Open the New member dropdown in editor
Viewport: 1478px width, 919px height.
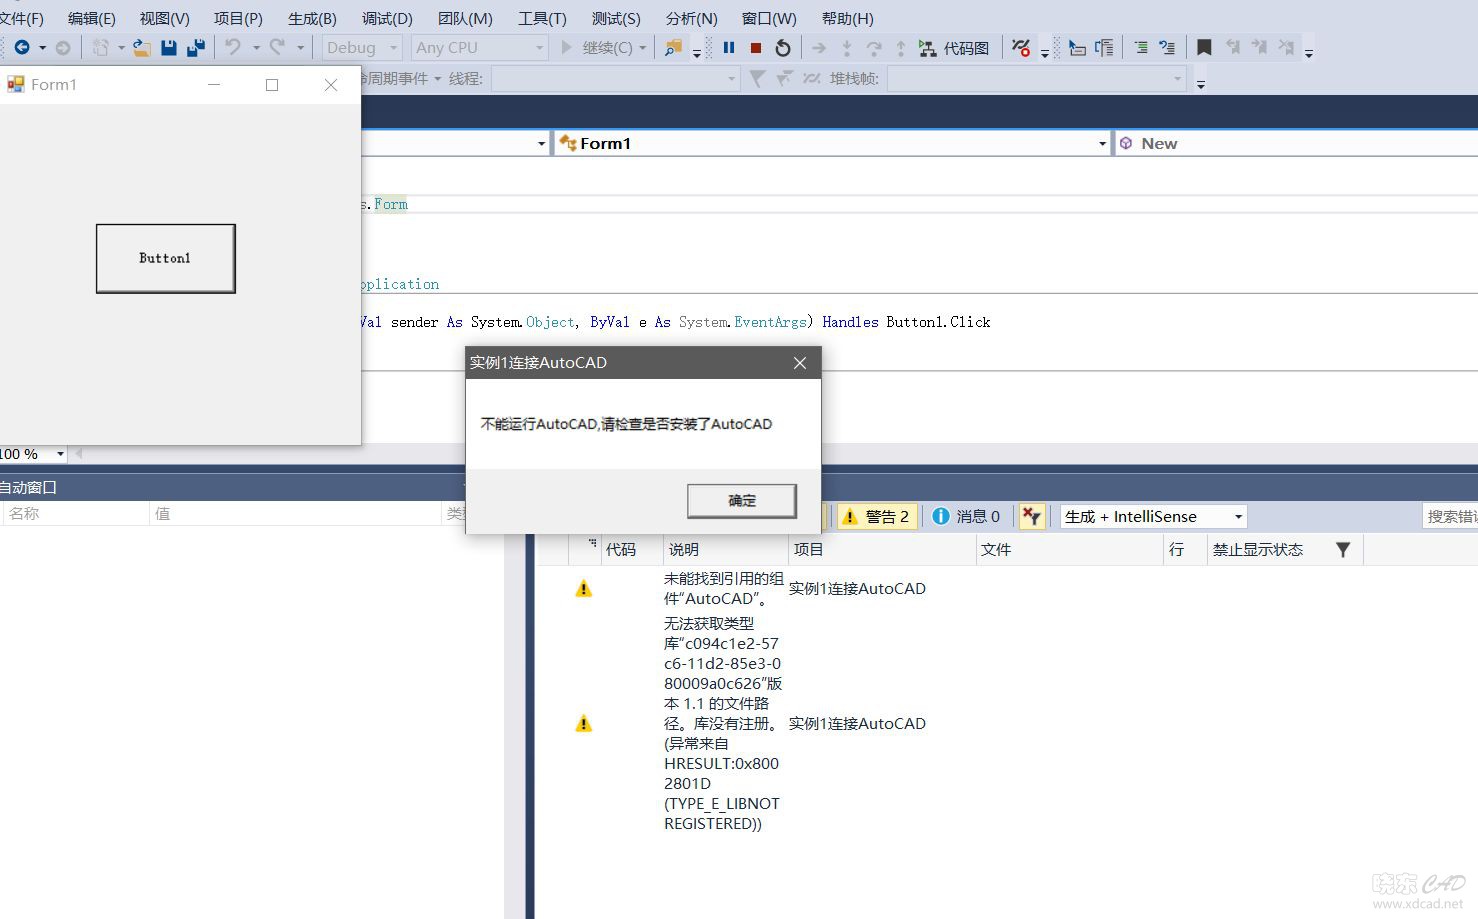coord(1296,143)
